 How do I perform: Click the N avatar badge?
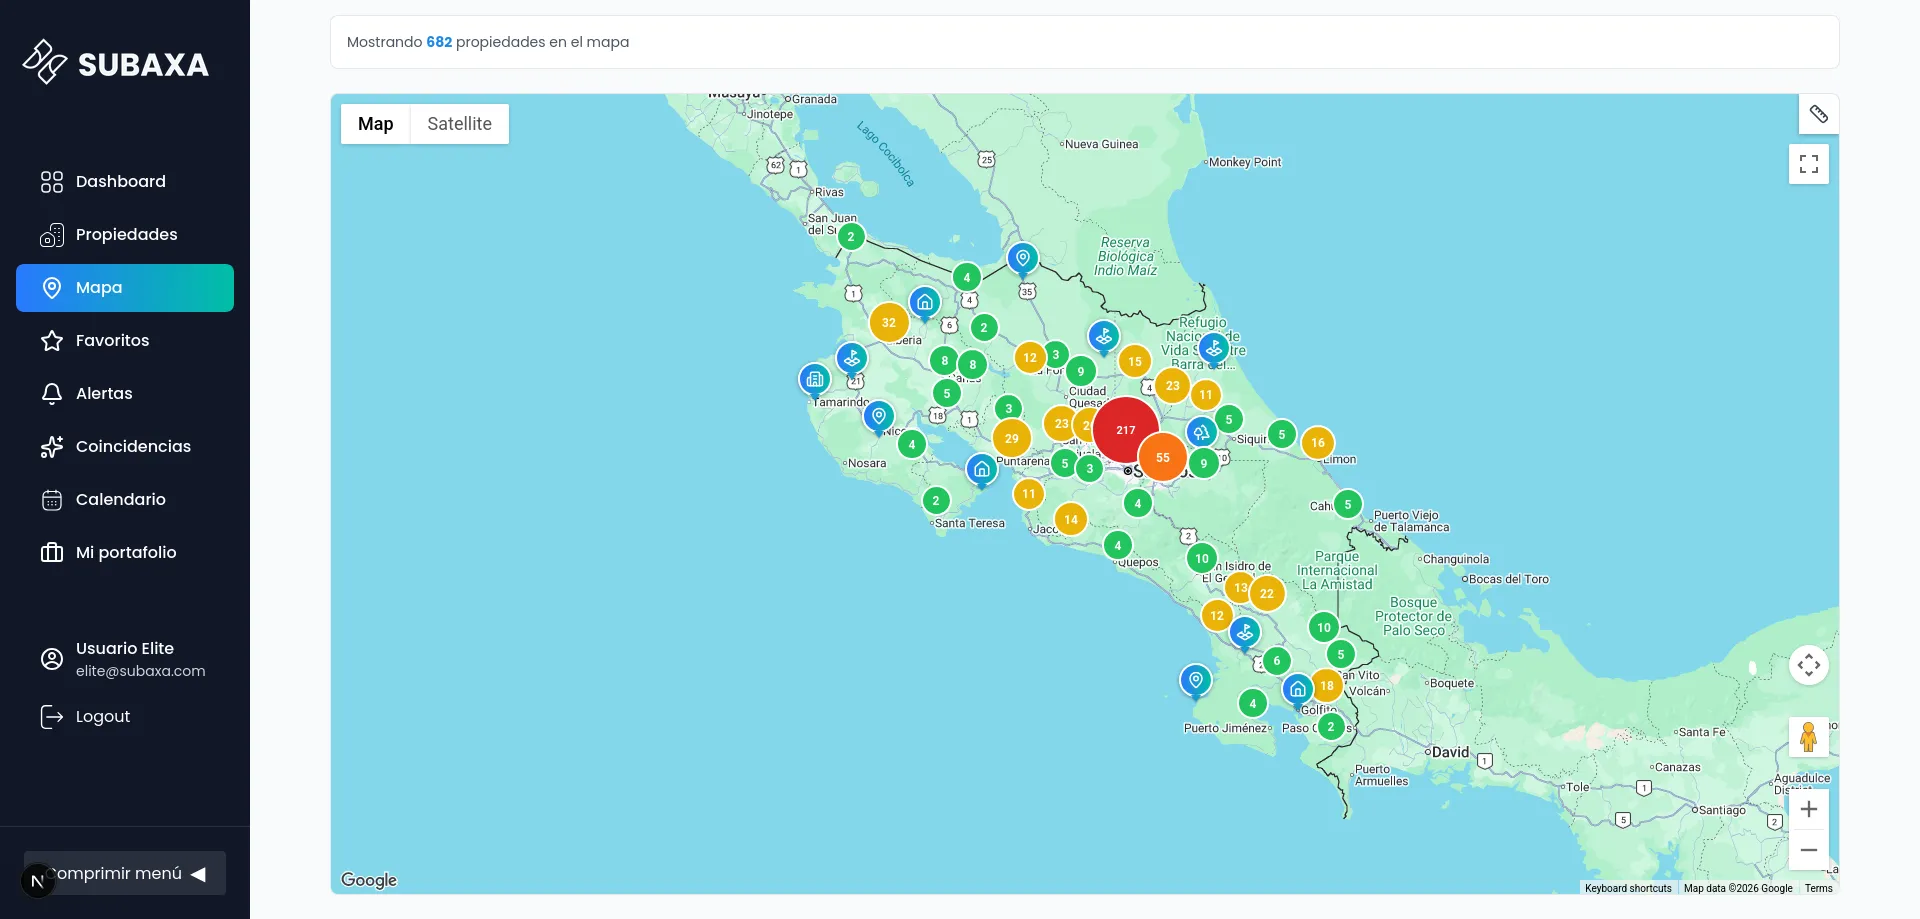coord(37,881)
